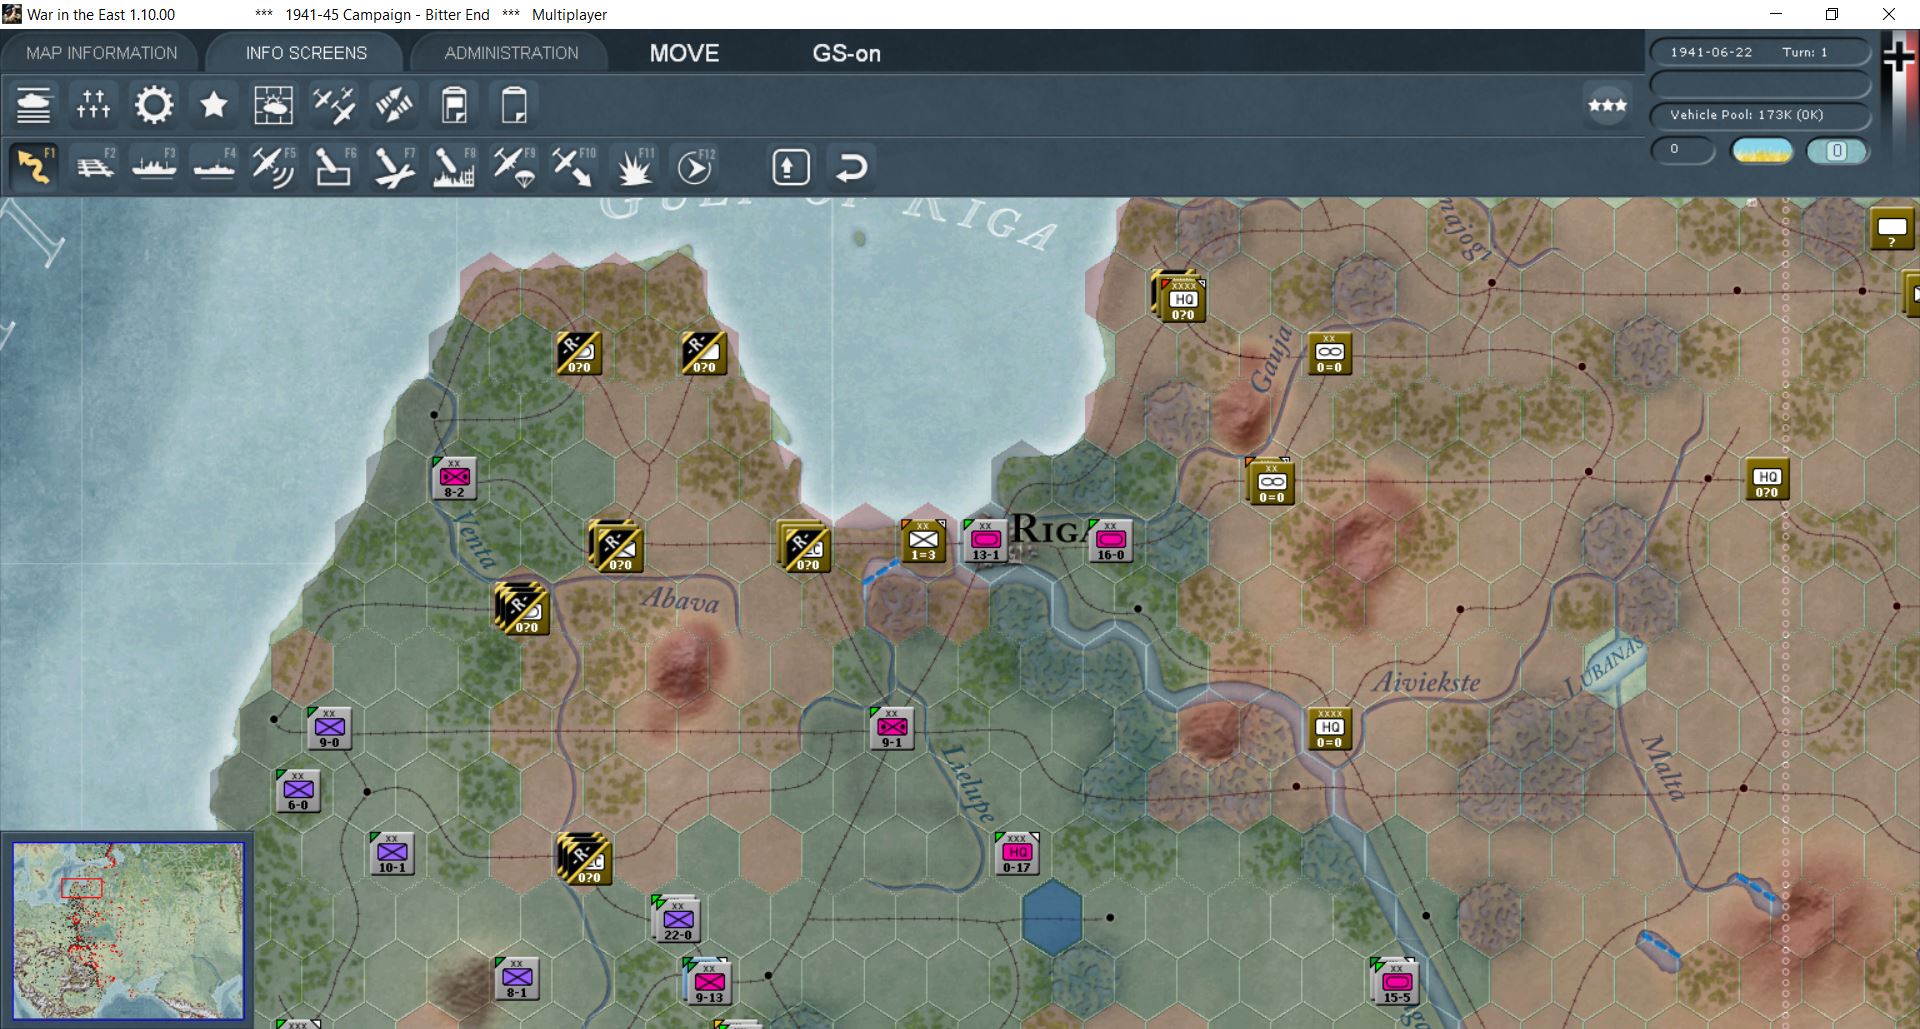Select the 9-13 motorized unit stack
This screenshot has width=1920, height=1029.
point(708,982)
